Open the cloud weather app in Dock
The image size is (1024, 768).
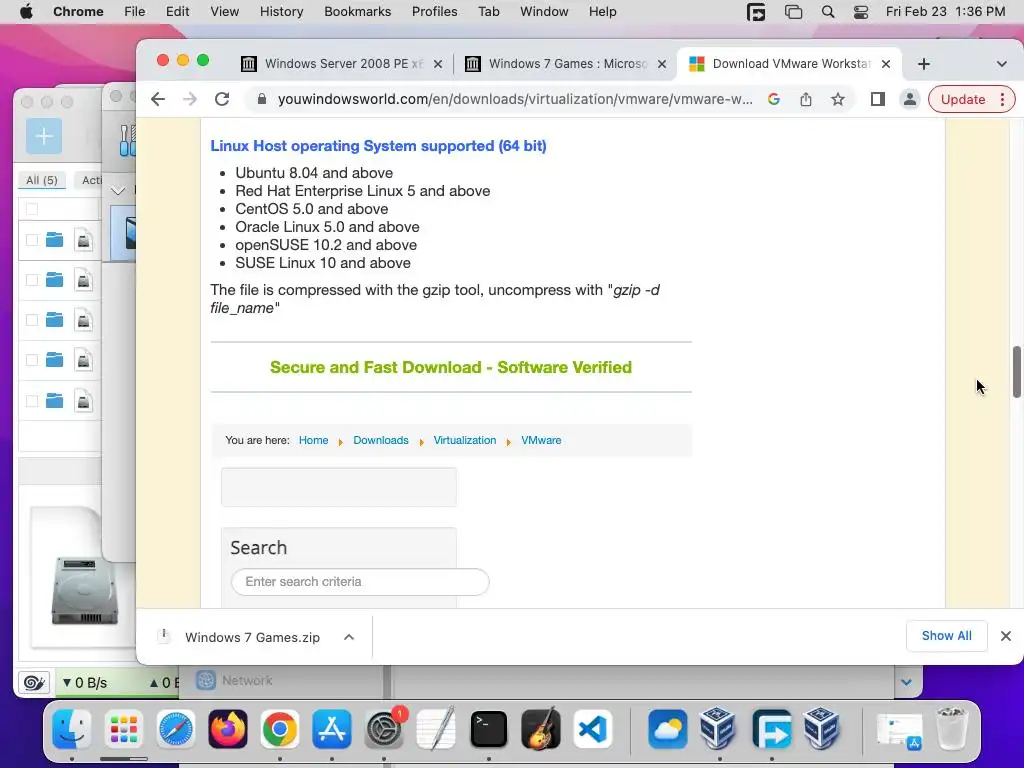[x=667, y=729]
